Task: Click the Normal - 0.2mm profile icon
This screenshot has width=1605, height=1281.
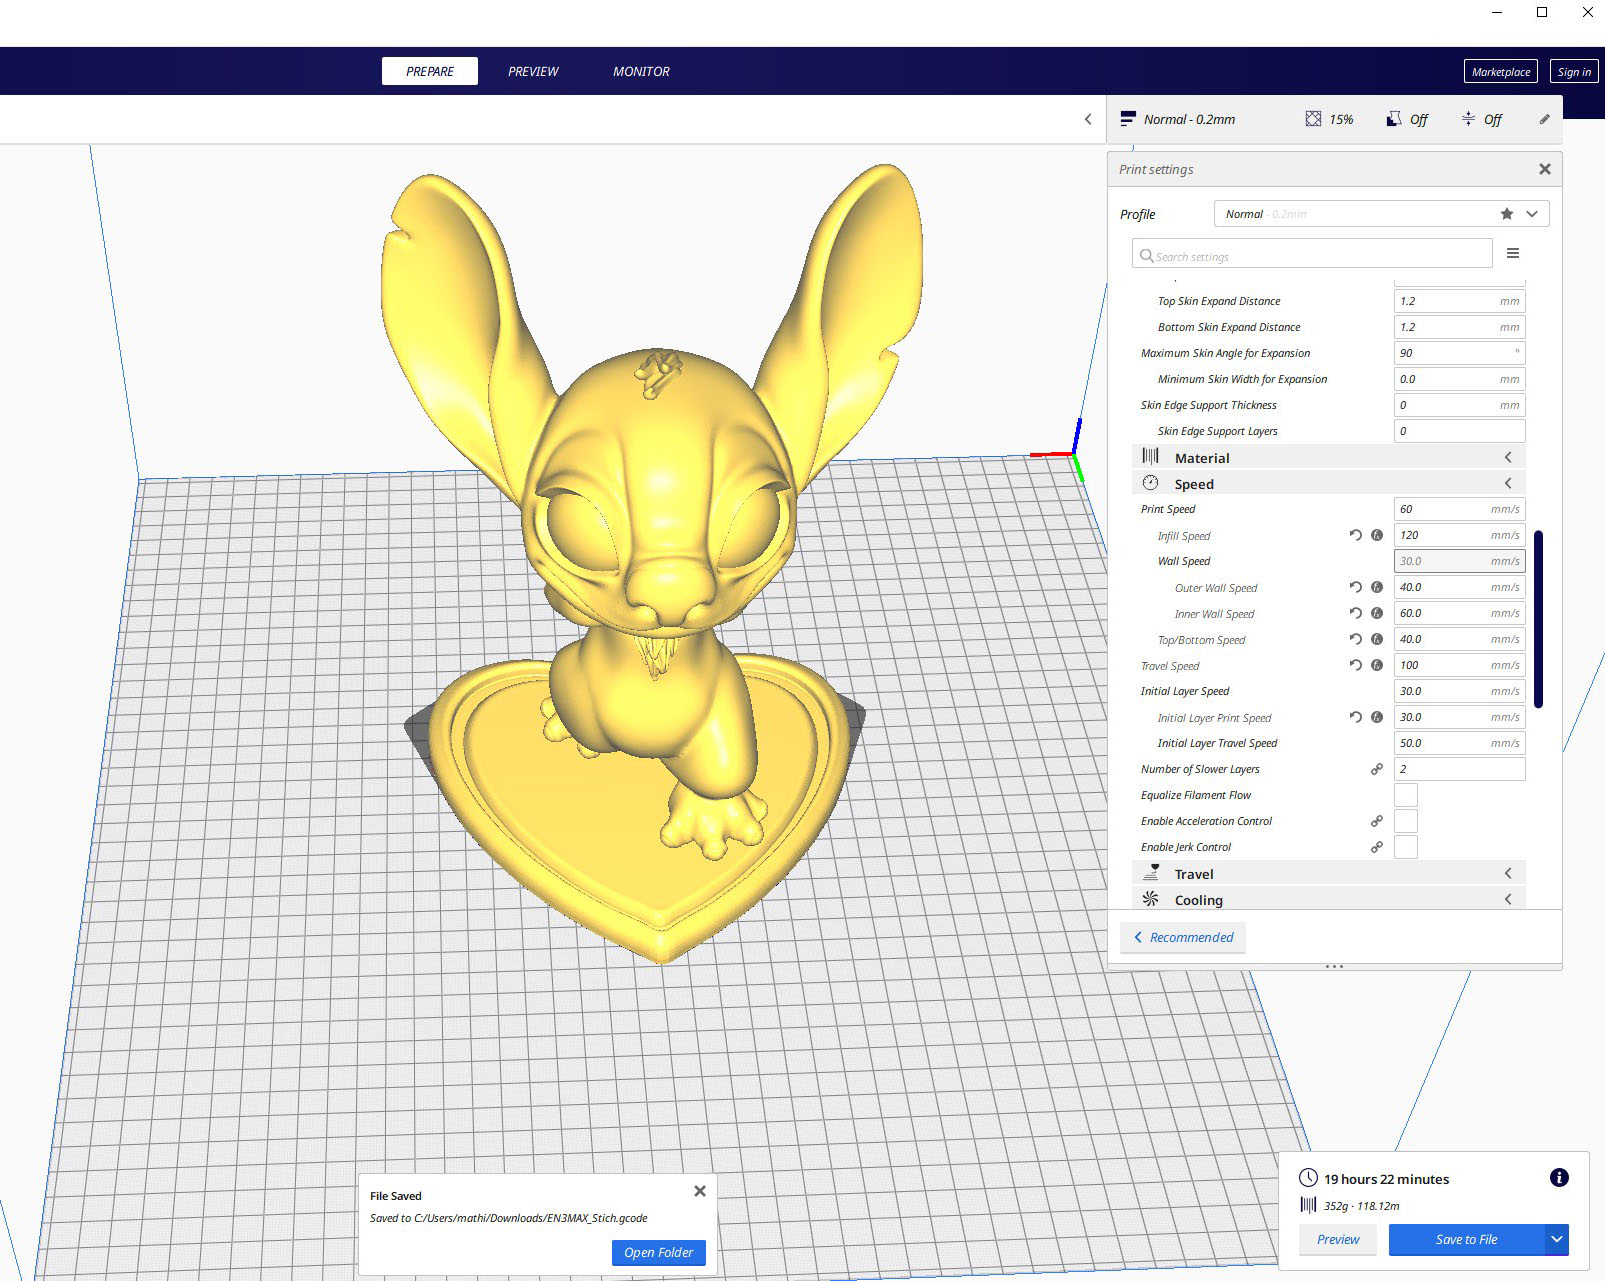Action: [1128, 119]
